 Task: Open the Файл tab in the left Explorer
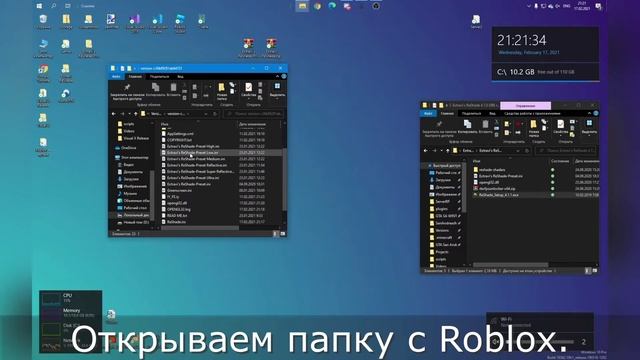coord(116,76)
